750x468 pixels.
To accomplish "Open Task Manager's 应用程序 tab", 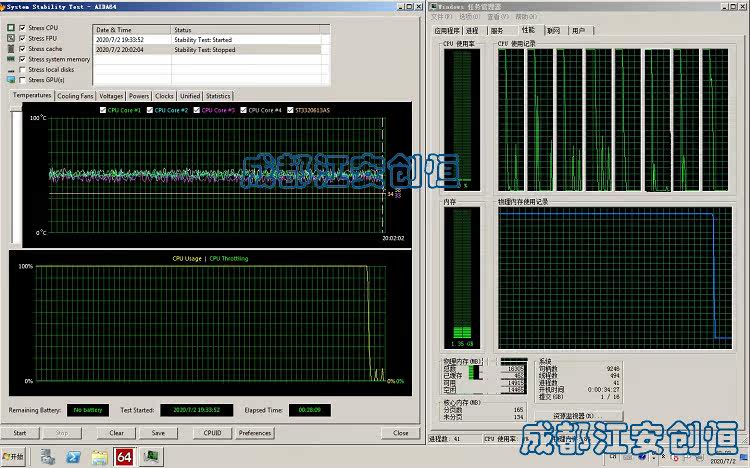I will [x=447, y=31].
